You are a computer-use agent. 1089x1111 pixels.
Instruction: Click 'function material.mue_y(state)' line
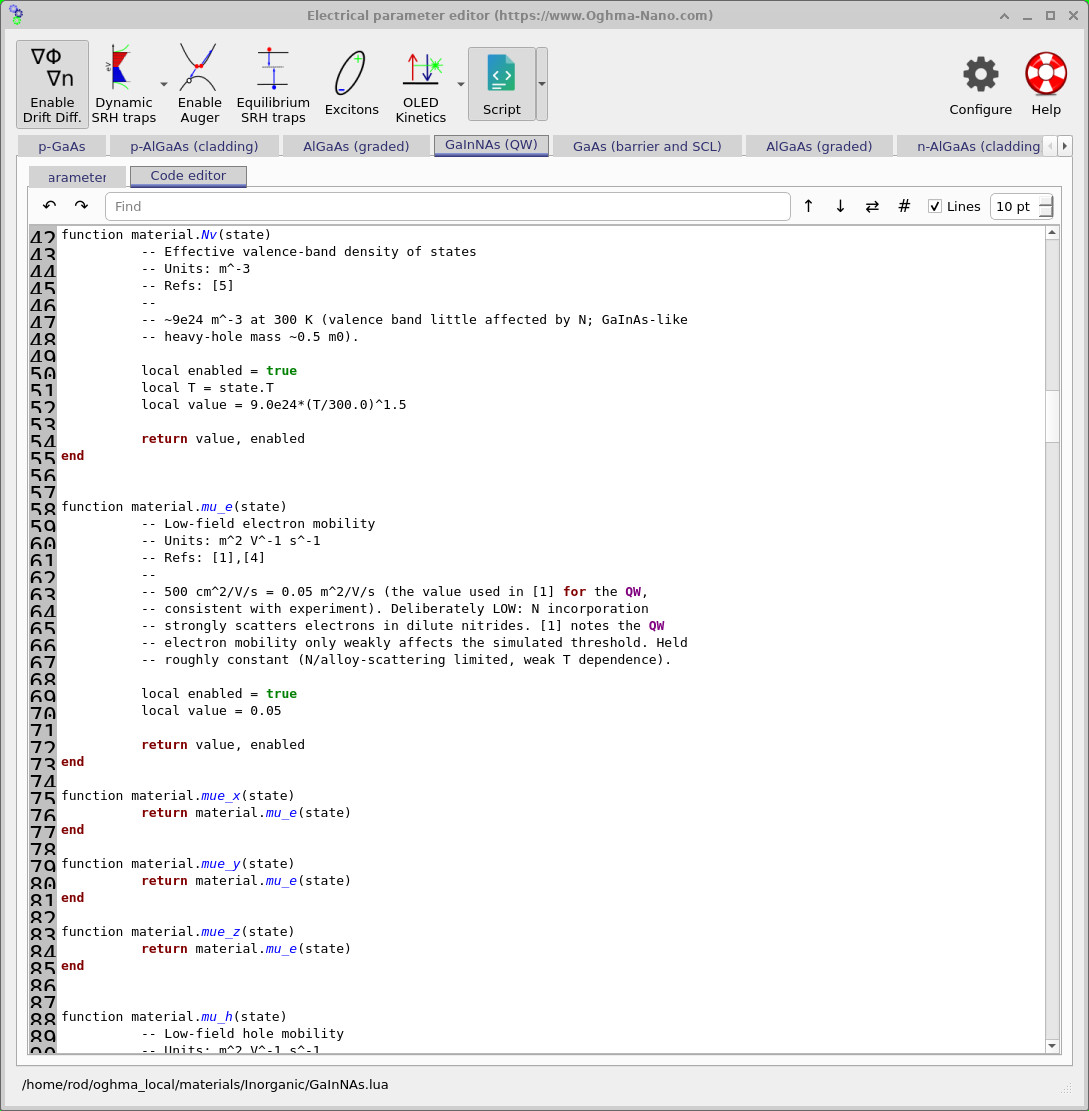click(x=178, y=864)
